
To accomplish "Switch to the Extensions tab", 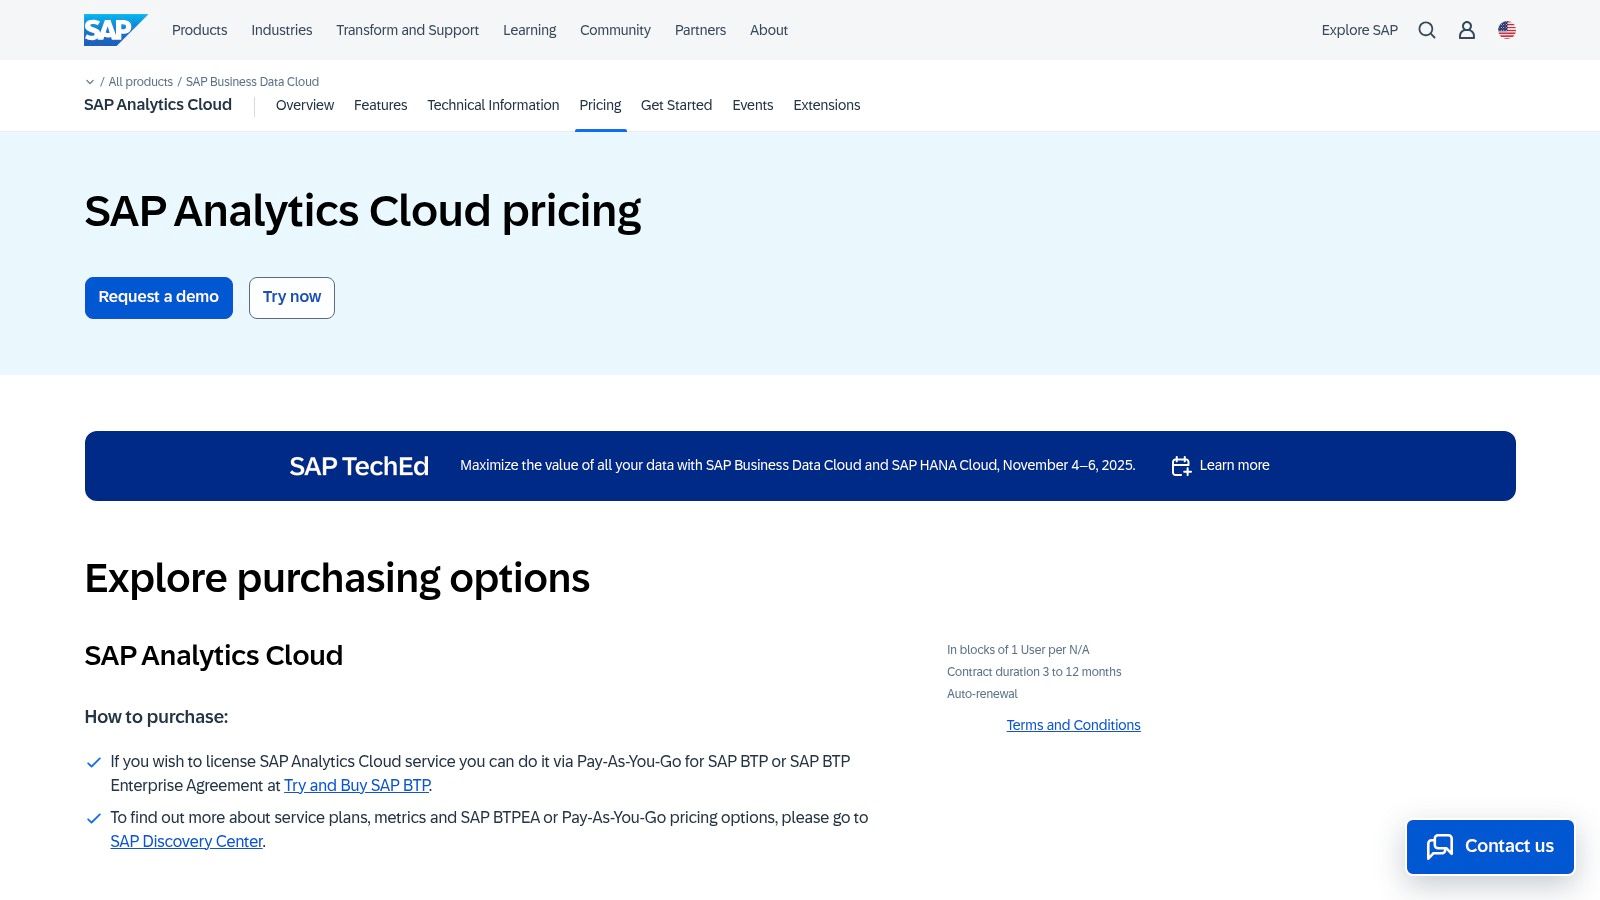I will 826,105.
